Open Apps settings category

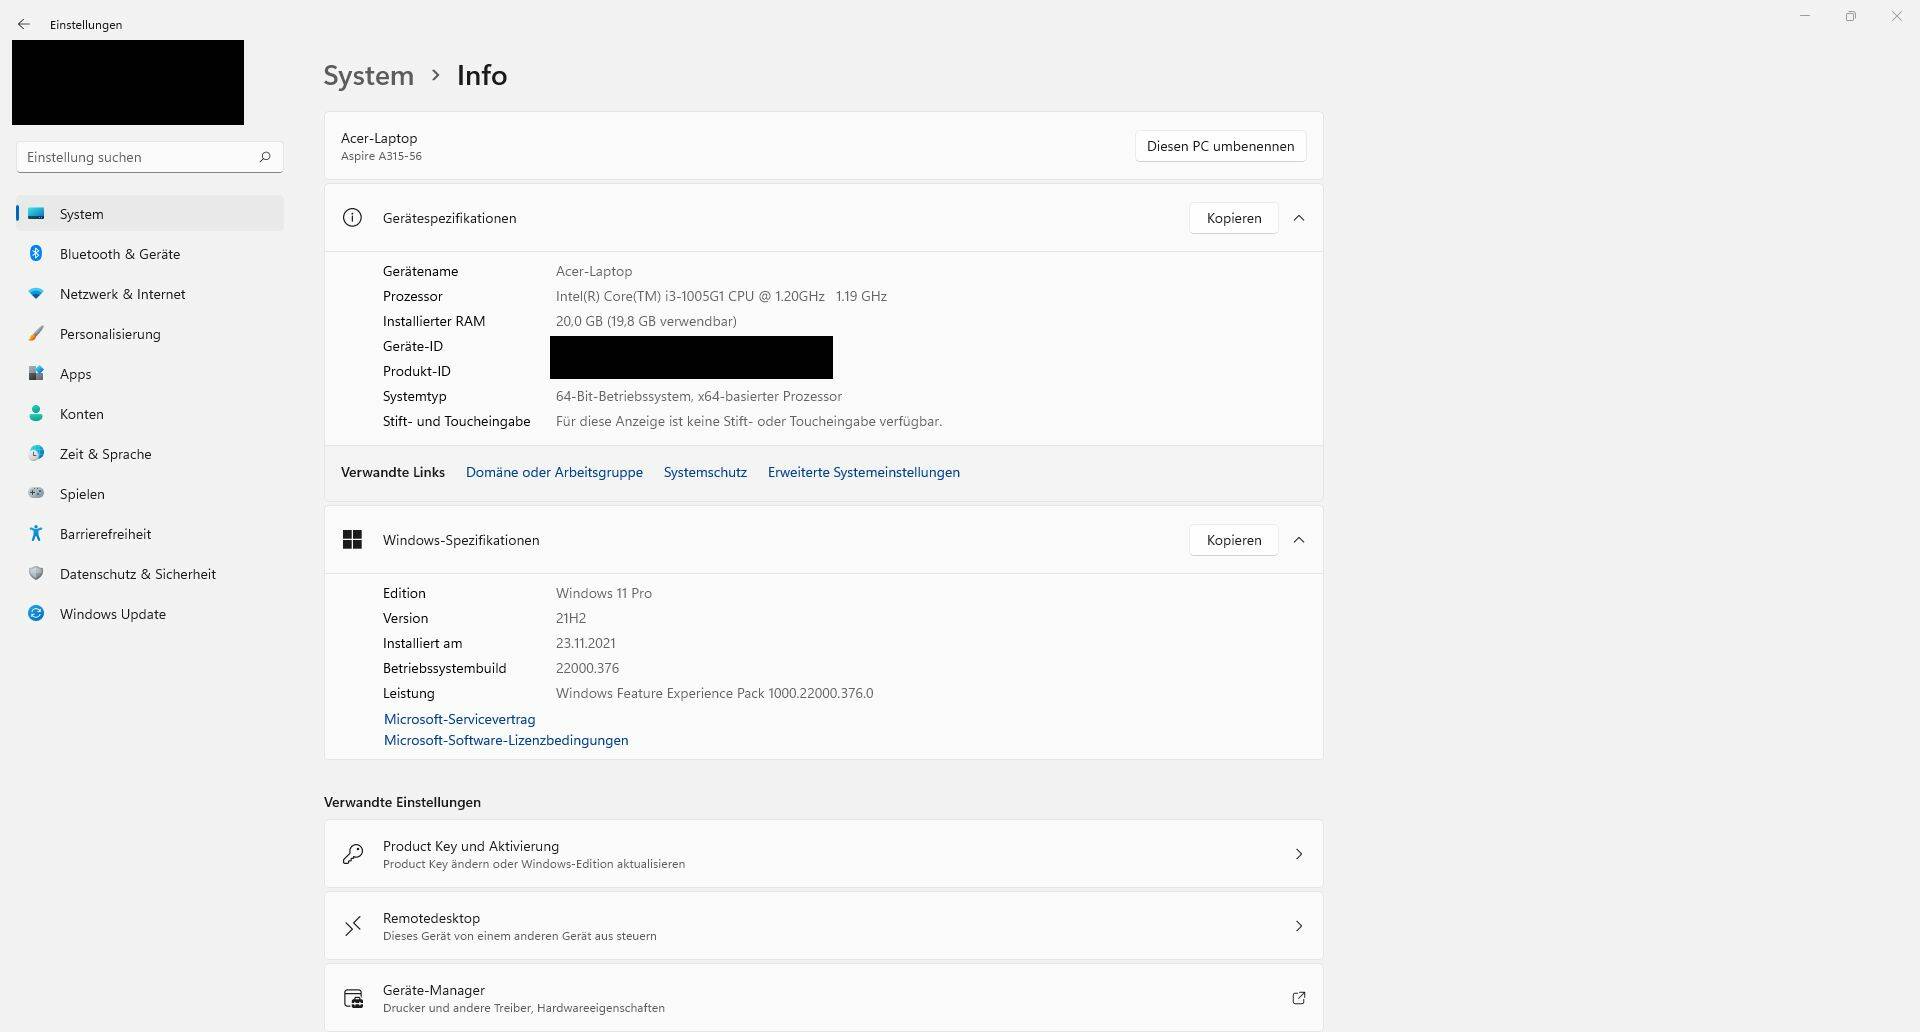[x=150, y=374]
